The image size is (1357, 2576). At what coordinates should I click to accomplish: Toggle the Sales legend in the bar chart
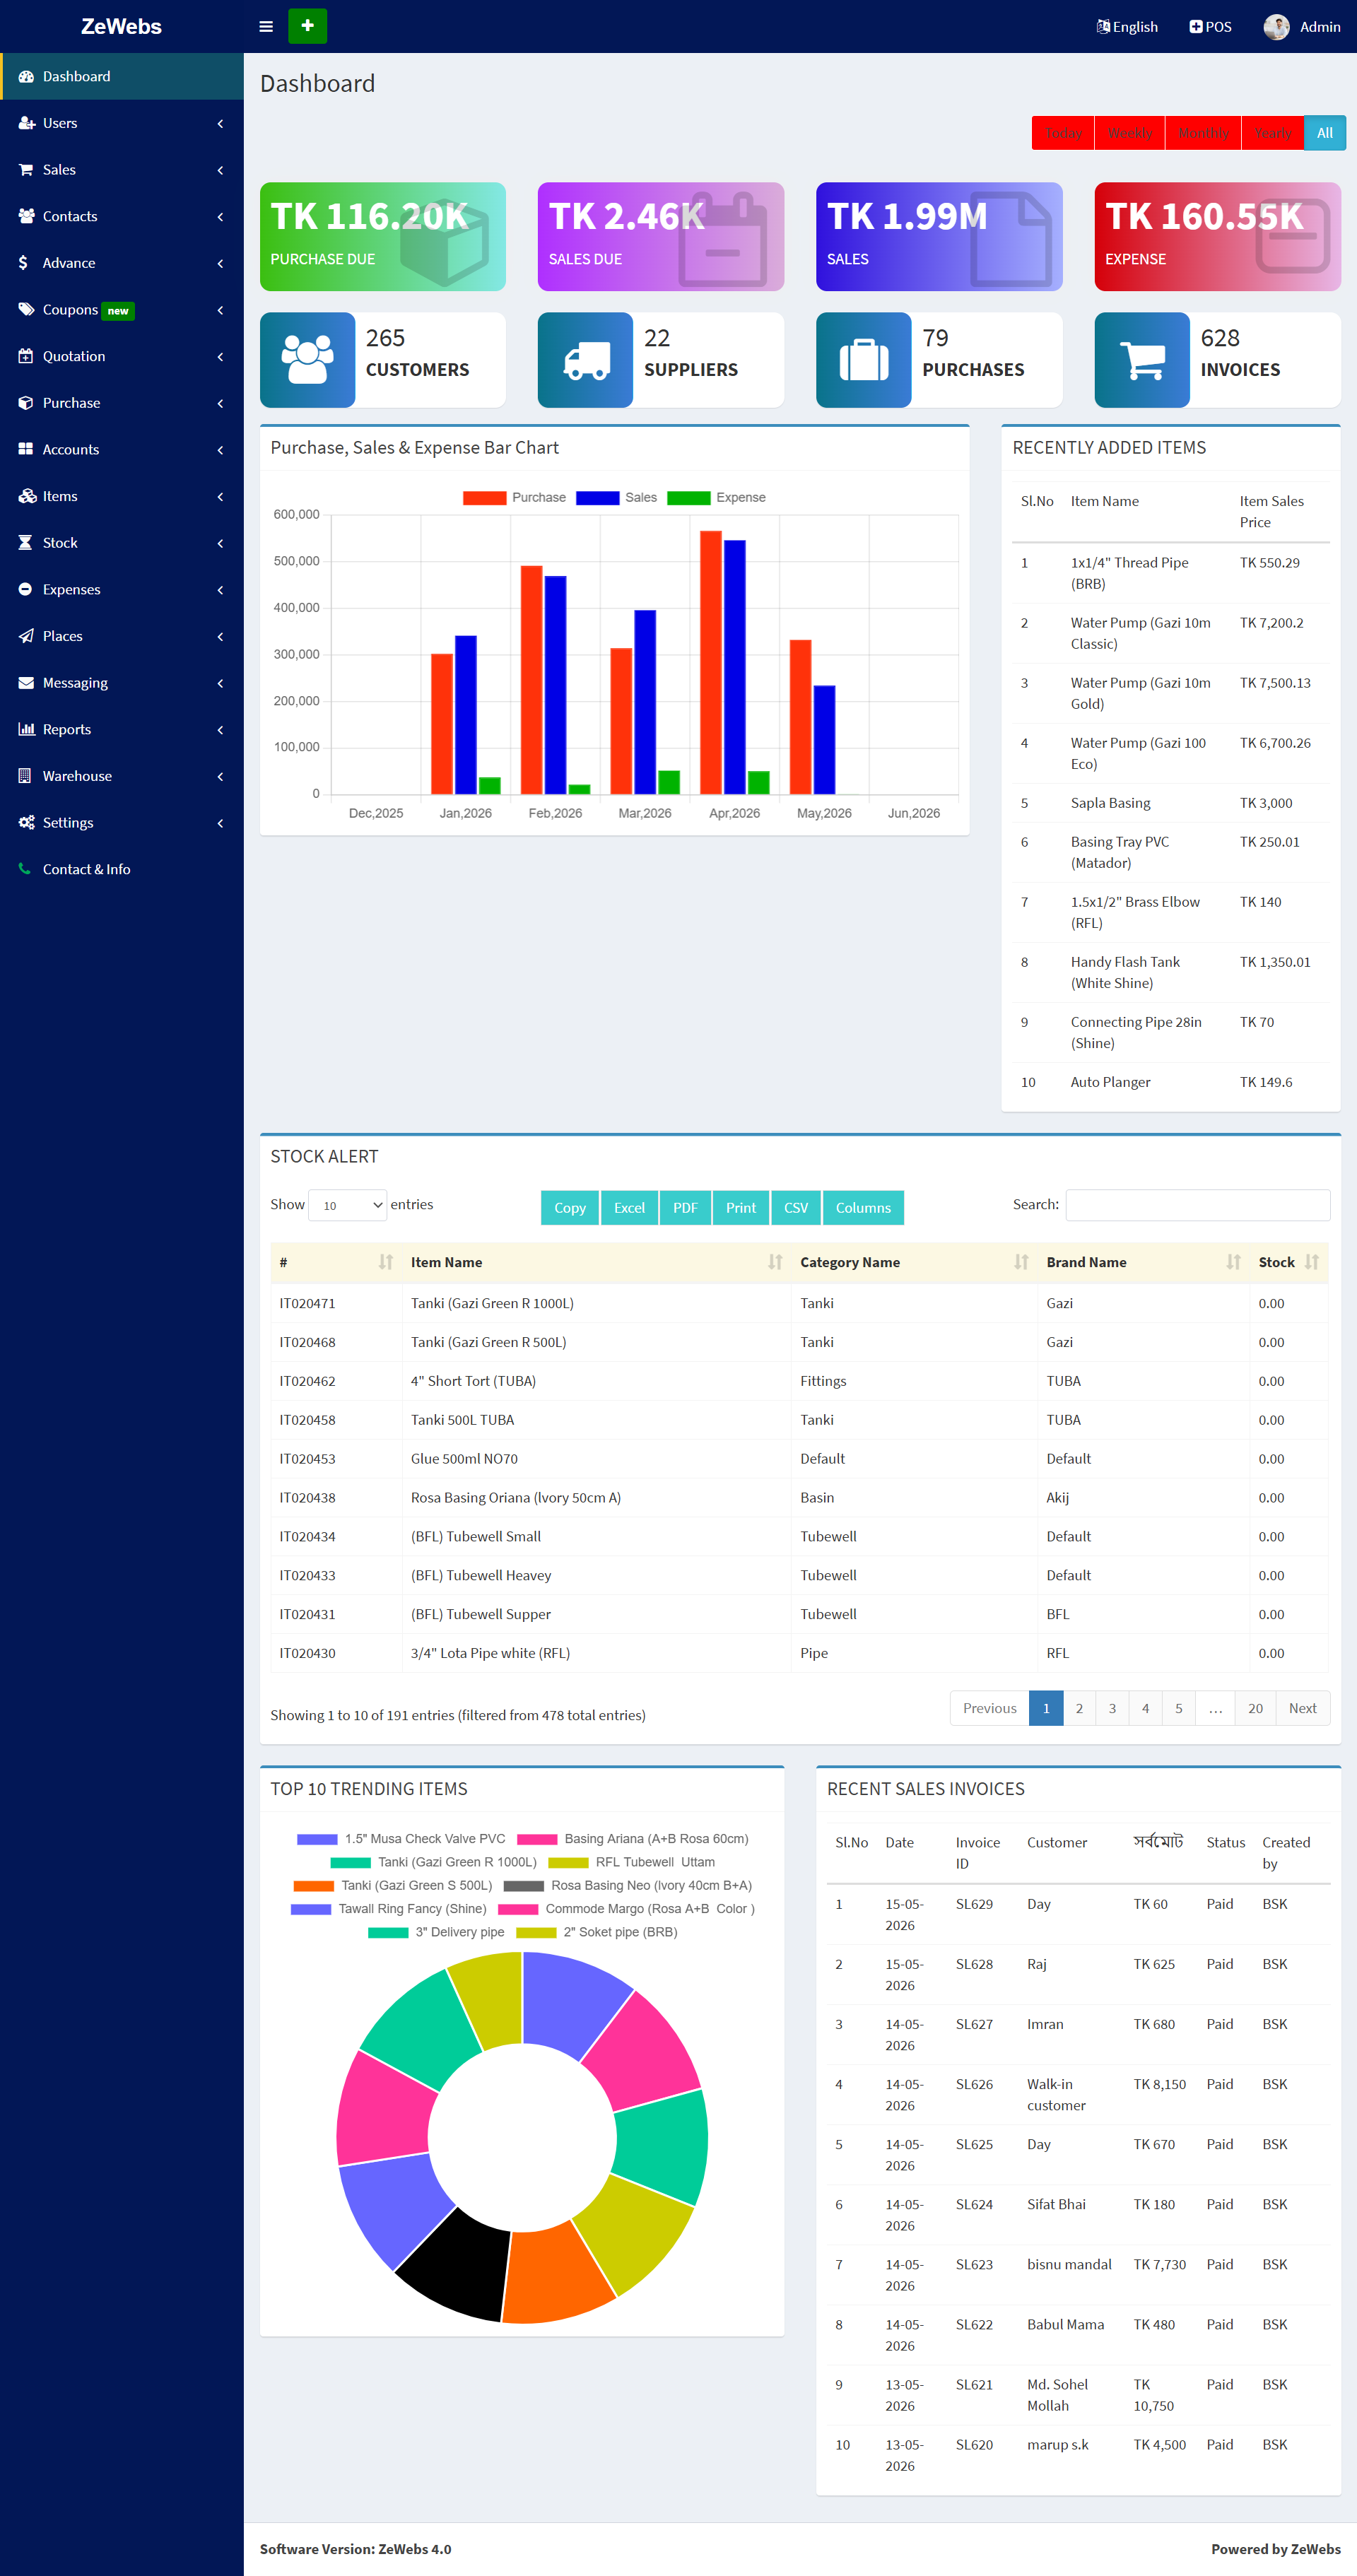[616, 498]
